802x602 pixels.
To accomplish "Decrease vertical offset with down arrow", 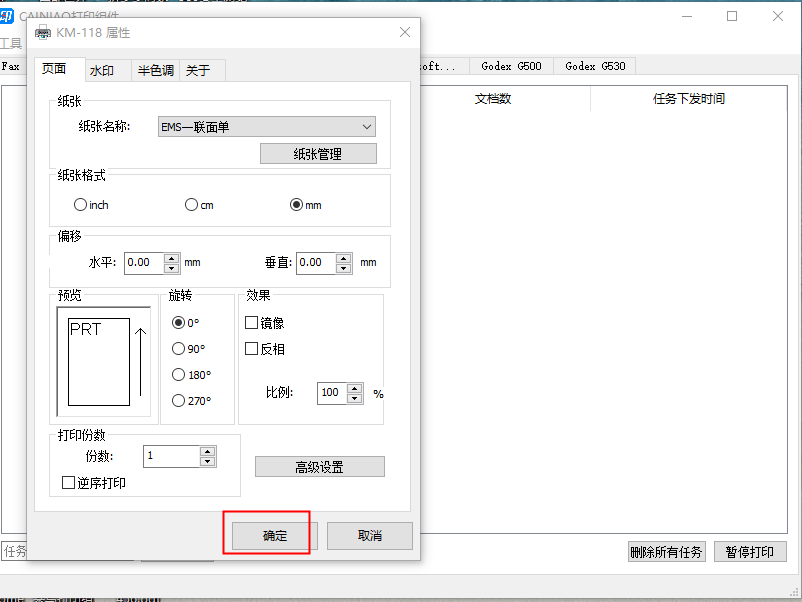I will pyautogui.click(x=344, y=268).
